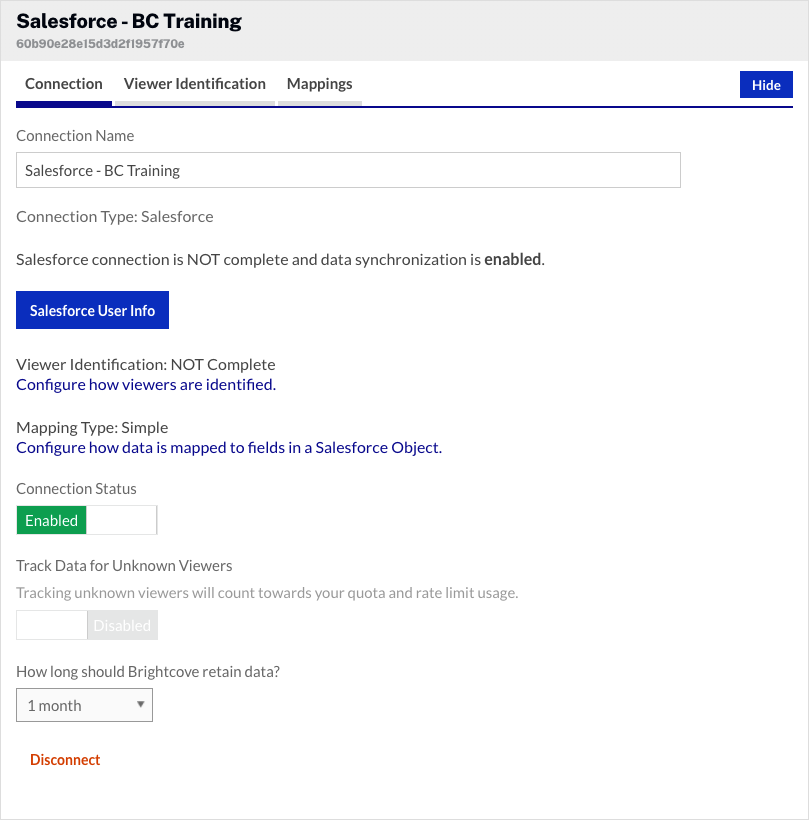The image size is (809, 820).
Task: Disconnect the Salesforce connection
Action: coord(65,760)
